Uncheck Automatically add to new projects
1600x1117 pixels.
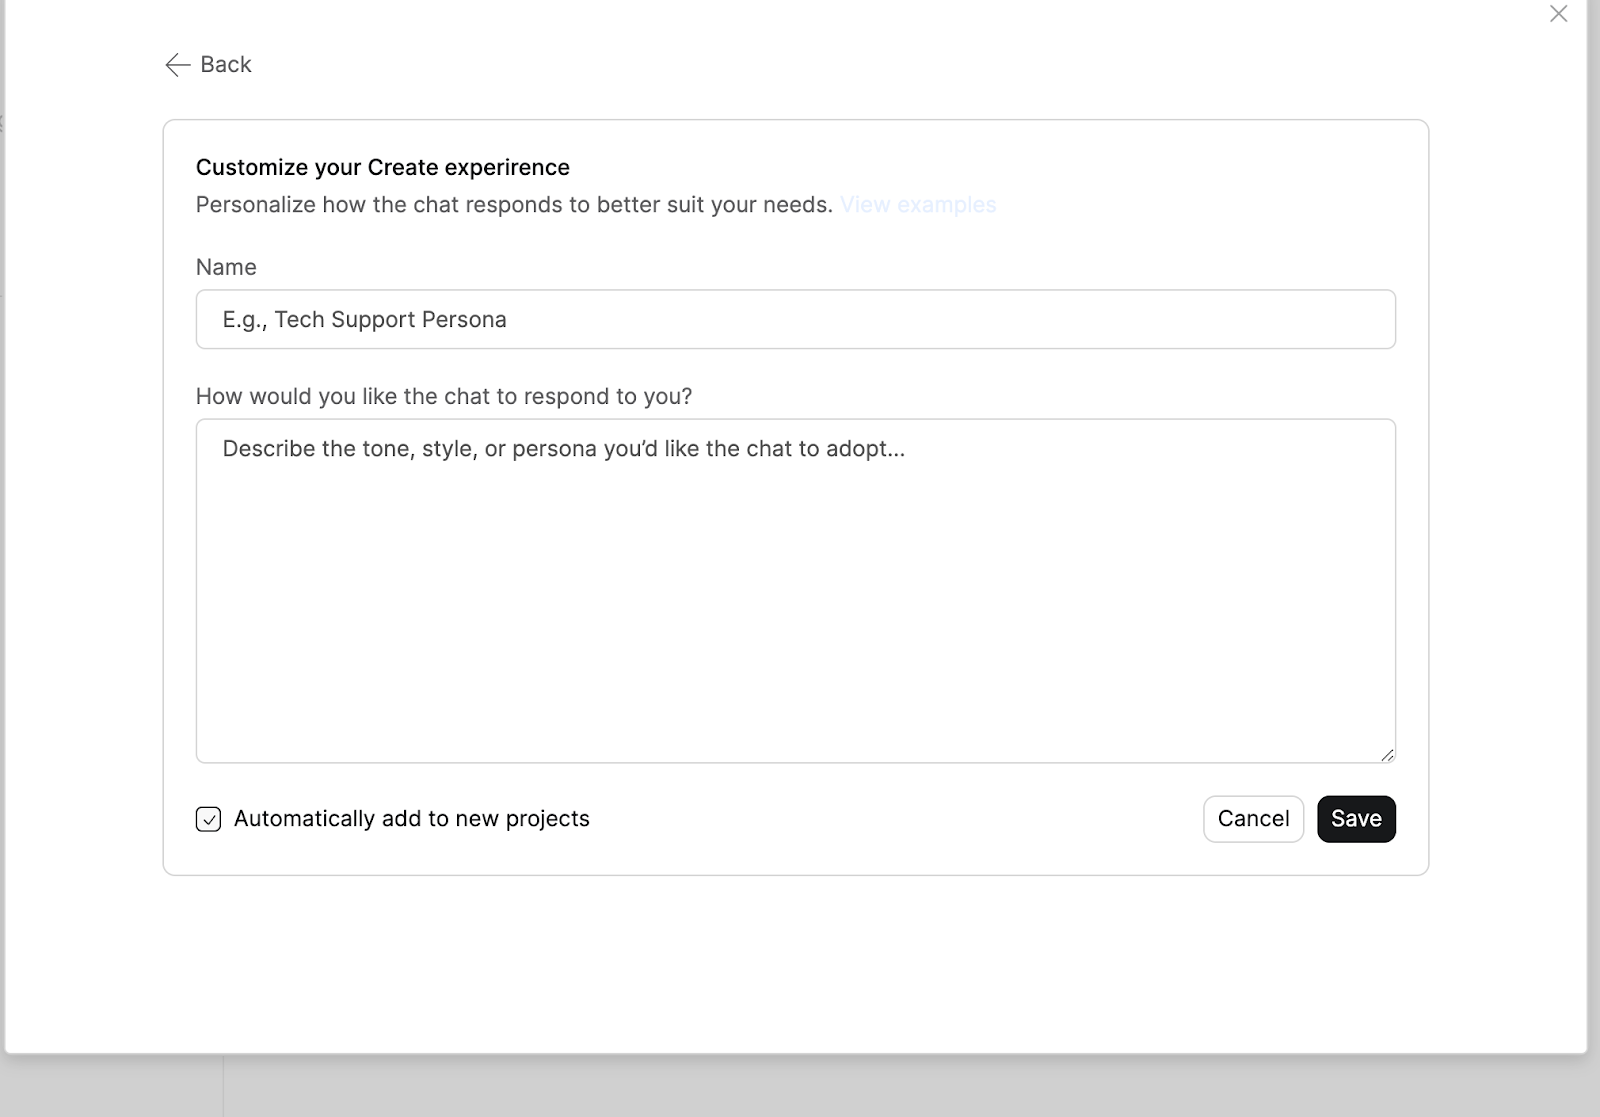click(208, 819)
